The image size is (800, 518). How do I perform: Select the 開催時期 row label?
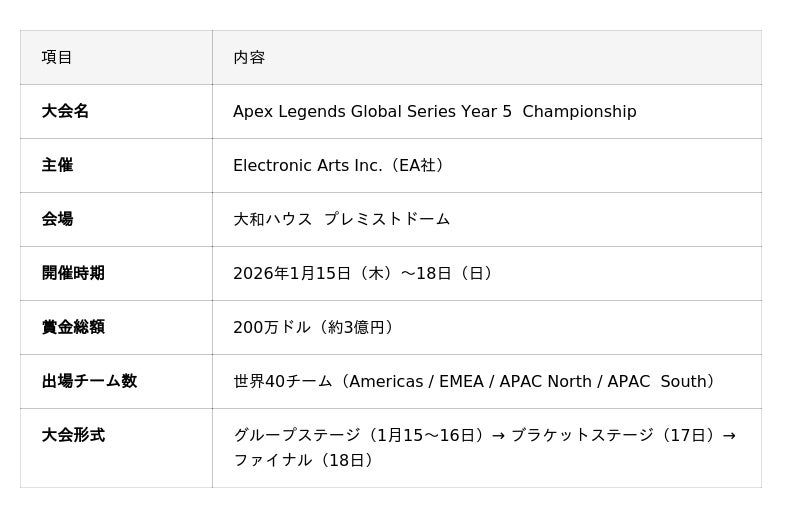(x=73, y=273)
